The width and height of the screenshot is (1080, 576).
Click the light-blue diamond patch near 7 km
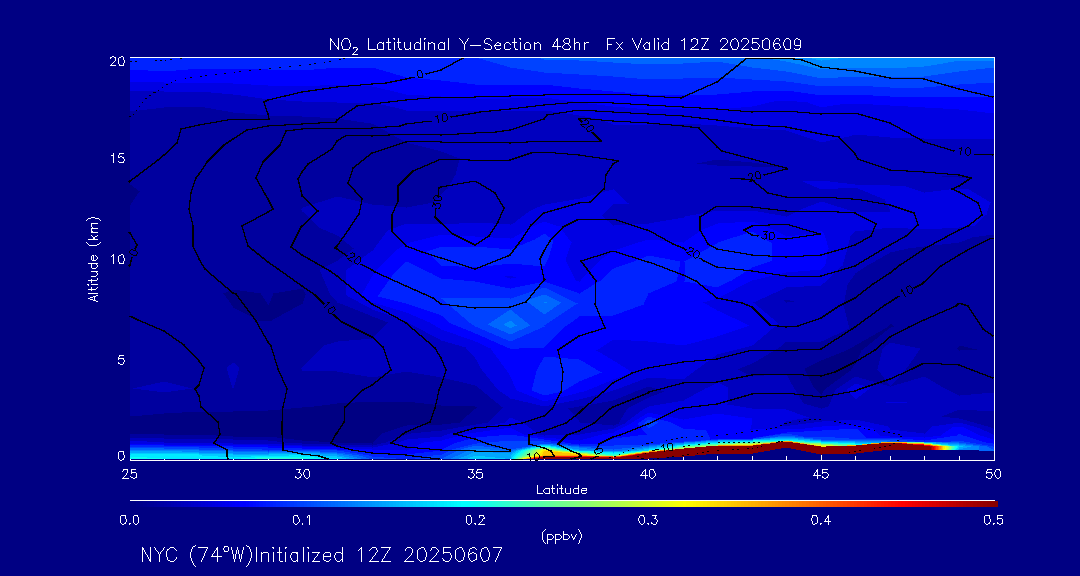coord(510,324)
